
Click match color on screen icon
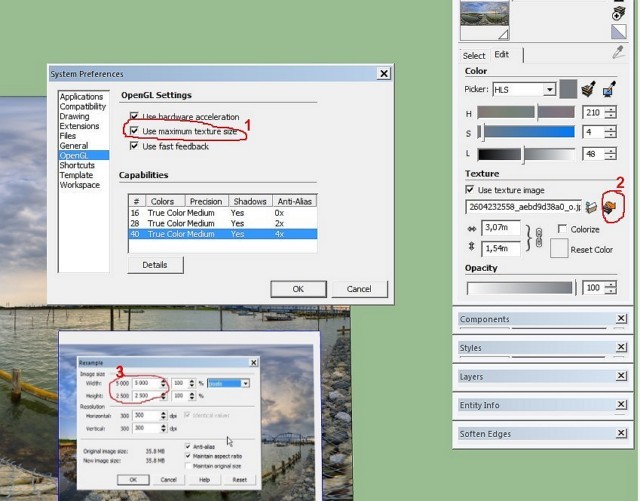(x=609, y=90)
